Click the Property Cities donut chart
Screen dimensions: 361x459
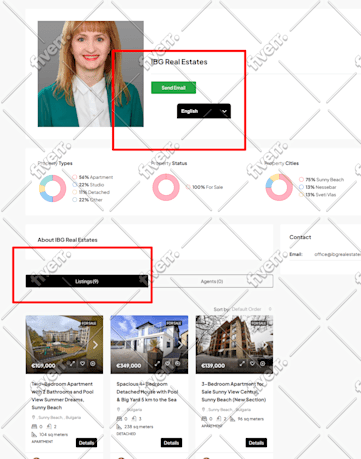(x=279, y=187)
